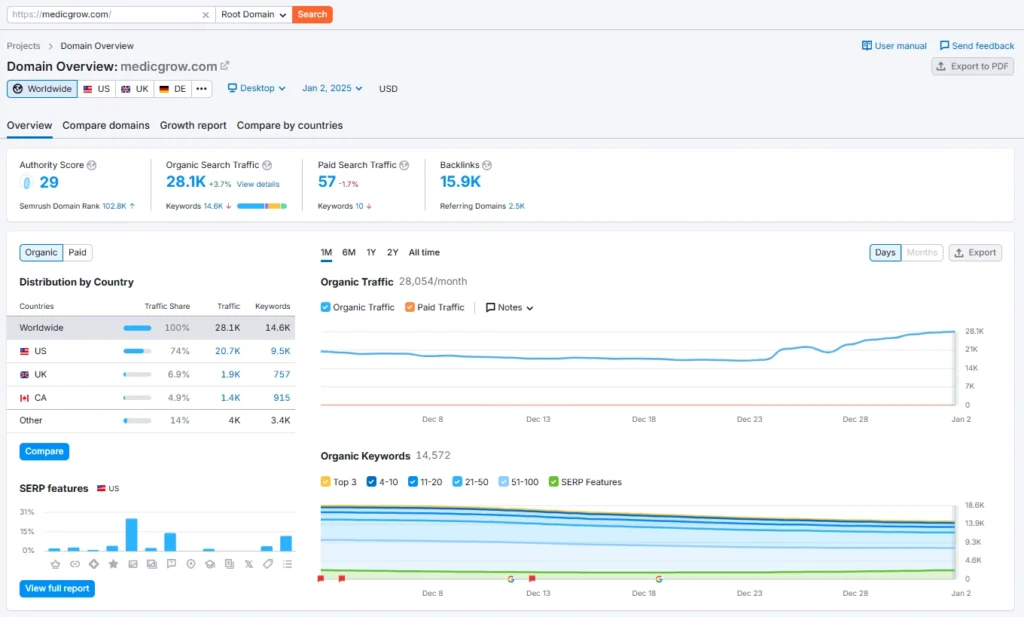Image resolution: width=1024 pixels, height=617 pixels.
Task: Switch to Compare by countries tab
Action: click(x=289, y=125)
